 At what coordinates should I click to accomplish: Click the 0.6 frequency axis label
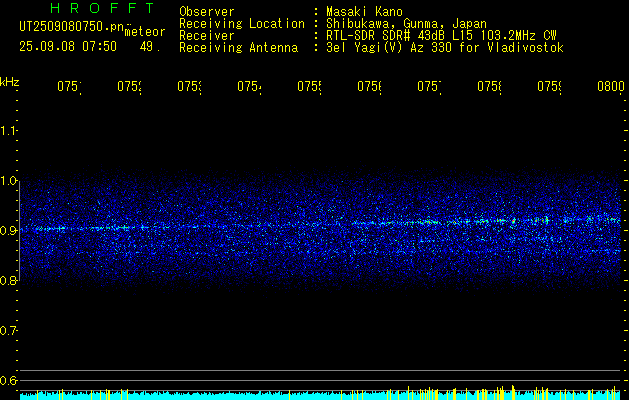click(x=8, y=380)
